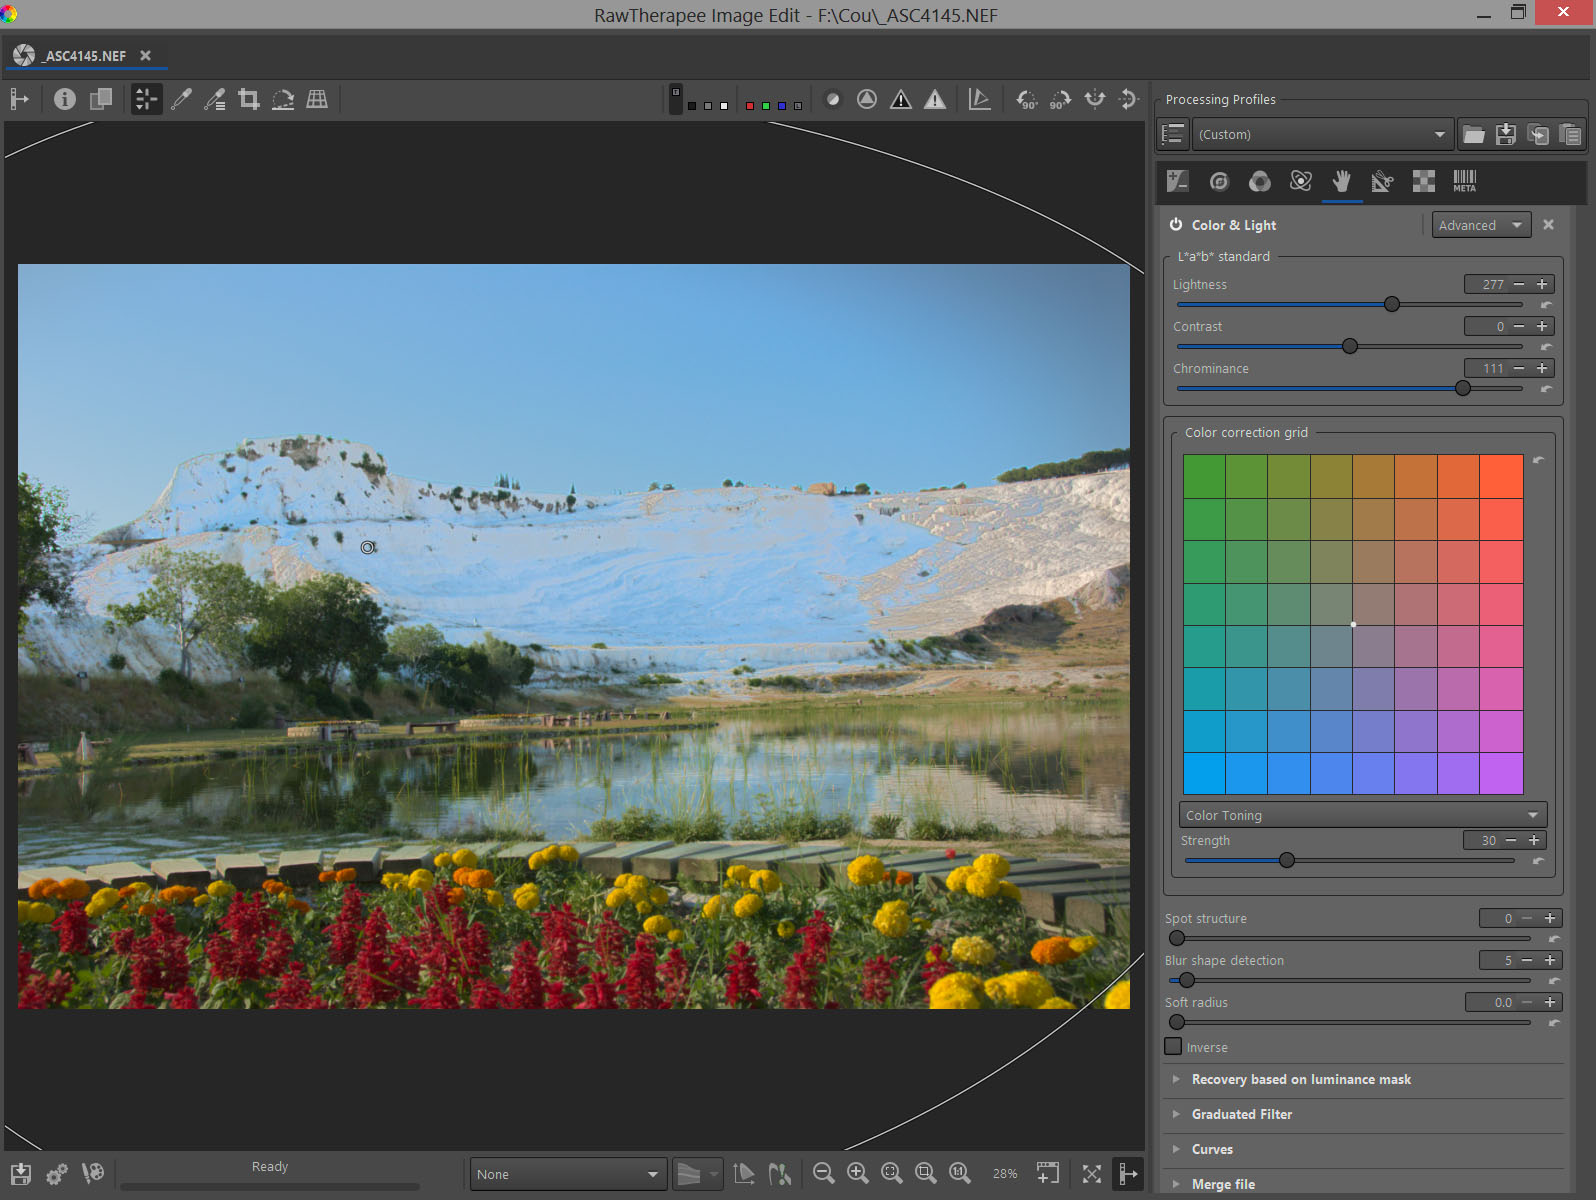Toggle the clipped highlights warning indicator
Screen dimensions: 1596x1200
pyautogui.click(x=935, y=99)
